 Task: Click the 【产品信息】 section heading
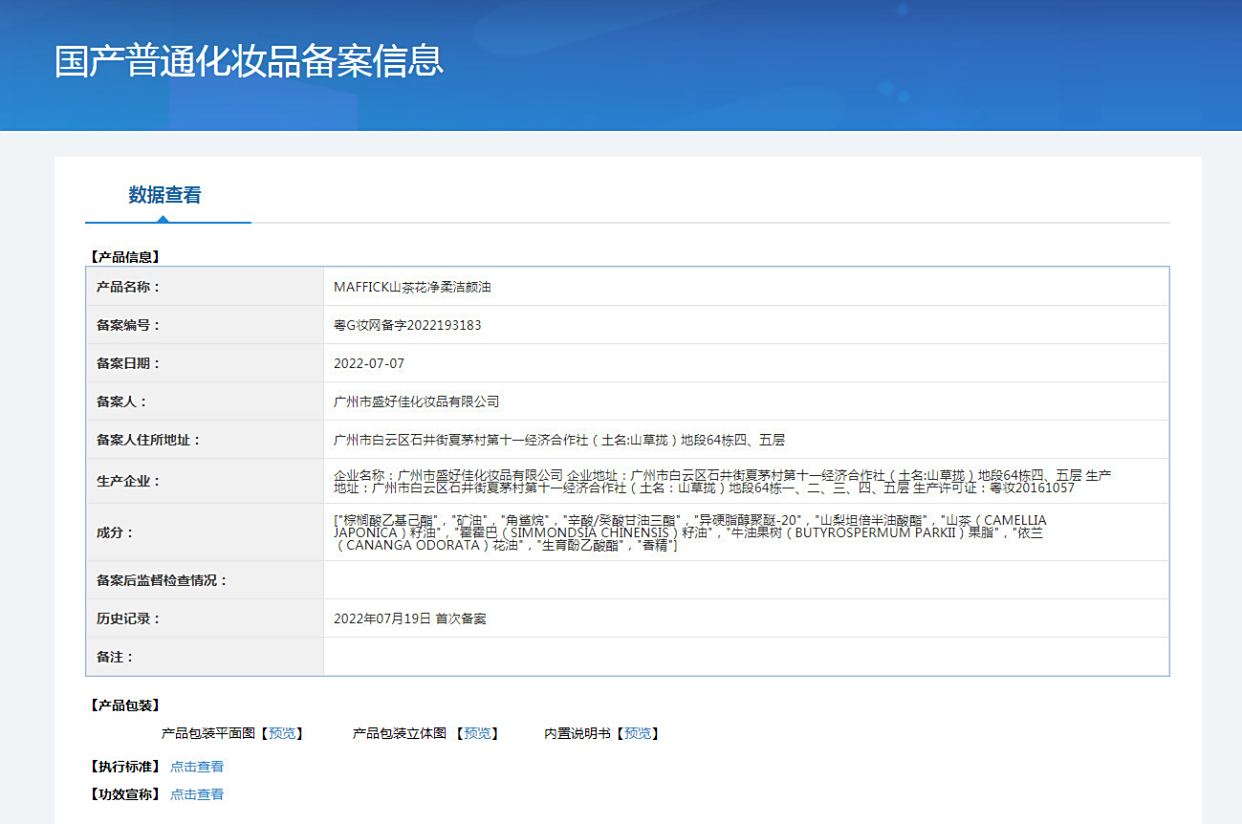click(124, 257)
